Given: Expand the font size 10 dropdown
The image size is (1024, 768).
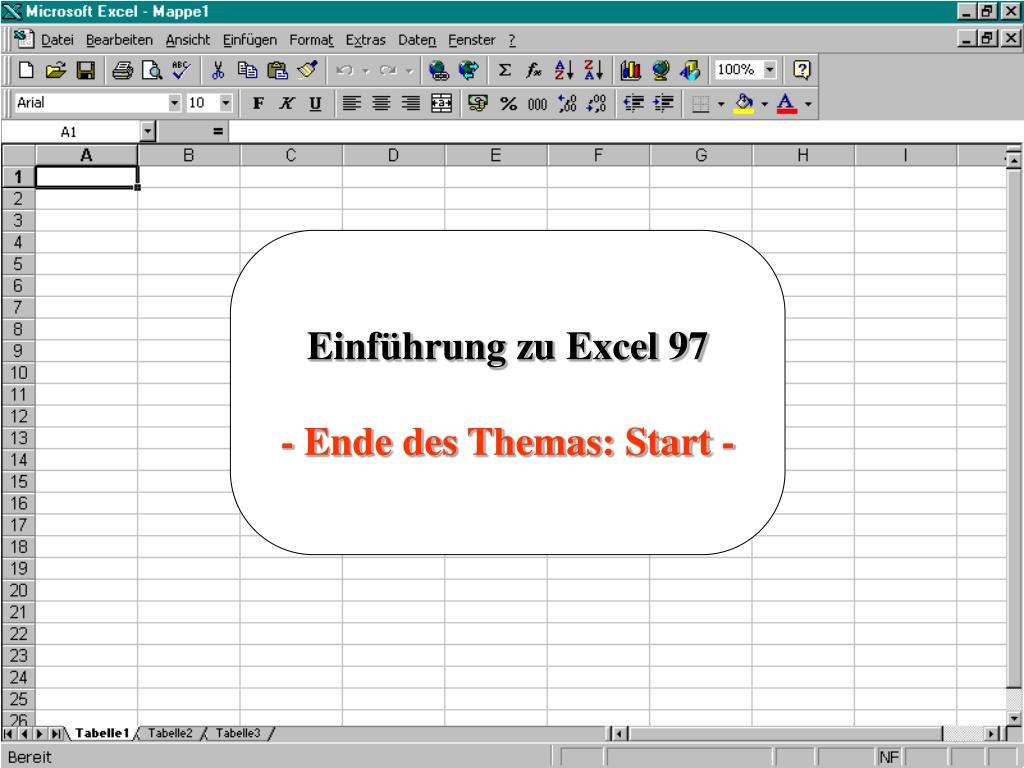Looking at the screenshot, I should [226, 103].
